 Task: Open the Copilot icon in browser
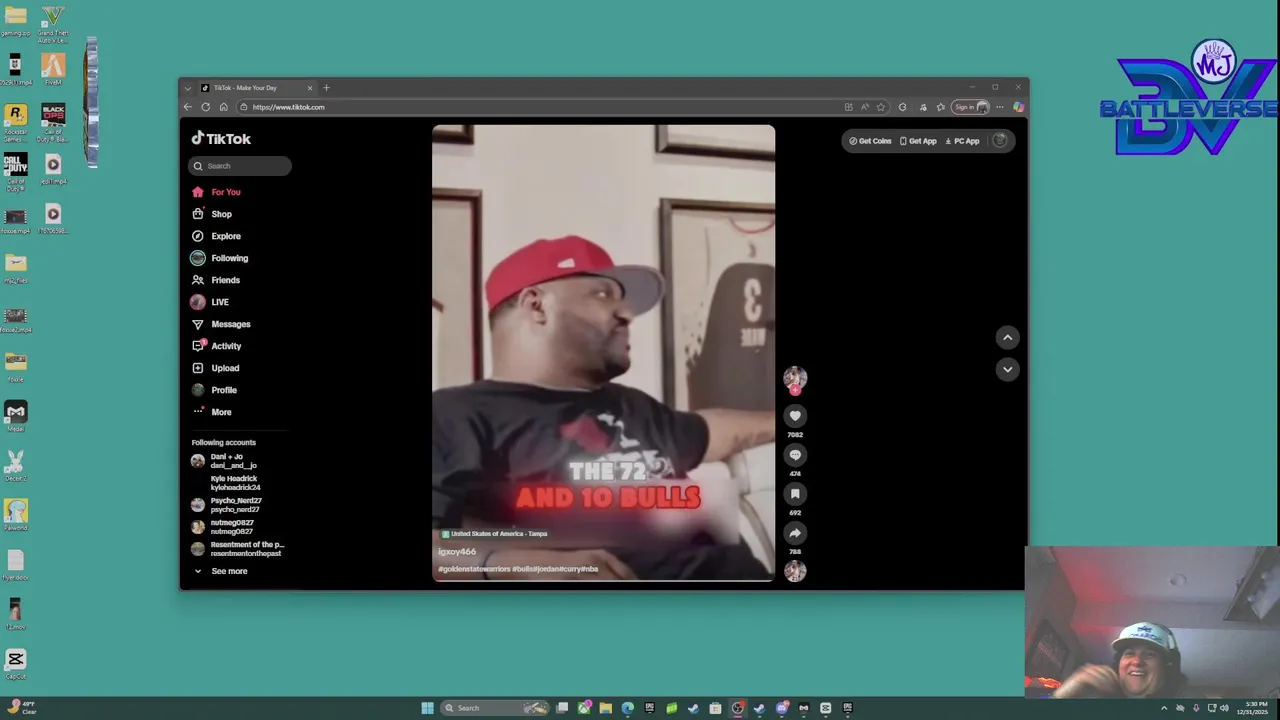tap(1018, 107)
